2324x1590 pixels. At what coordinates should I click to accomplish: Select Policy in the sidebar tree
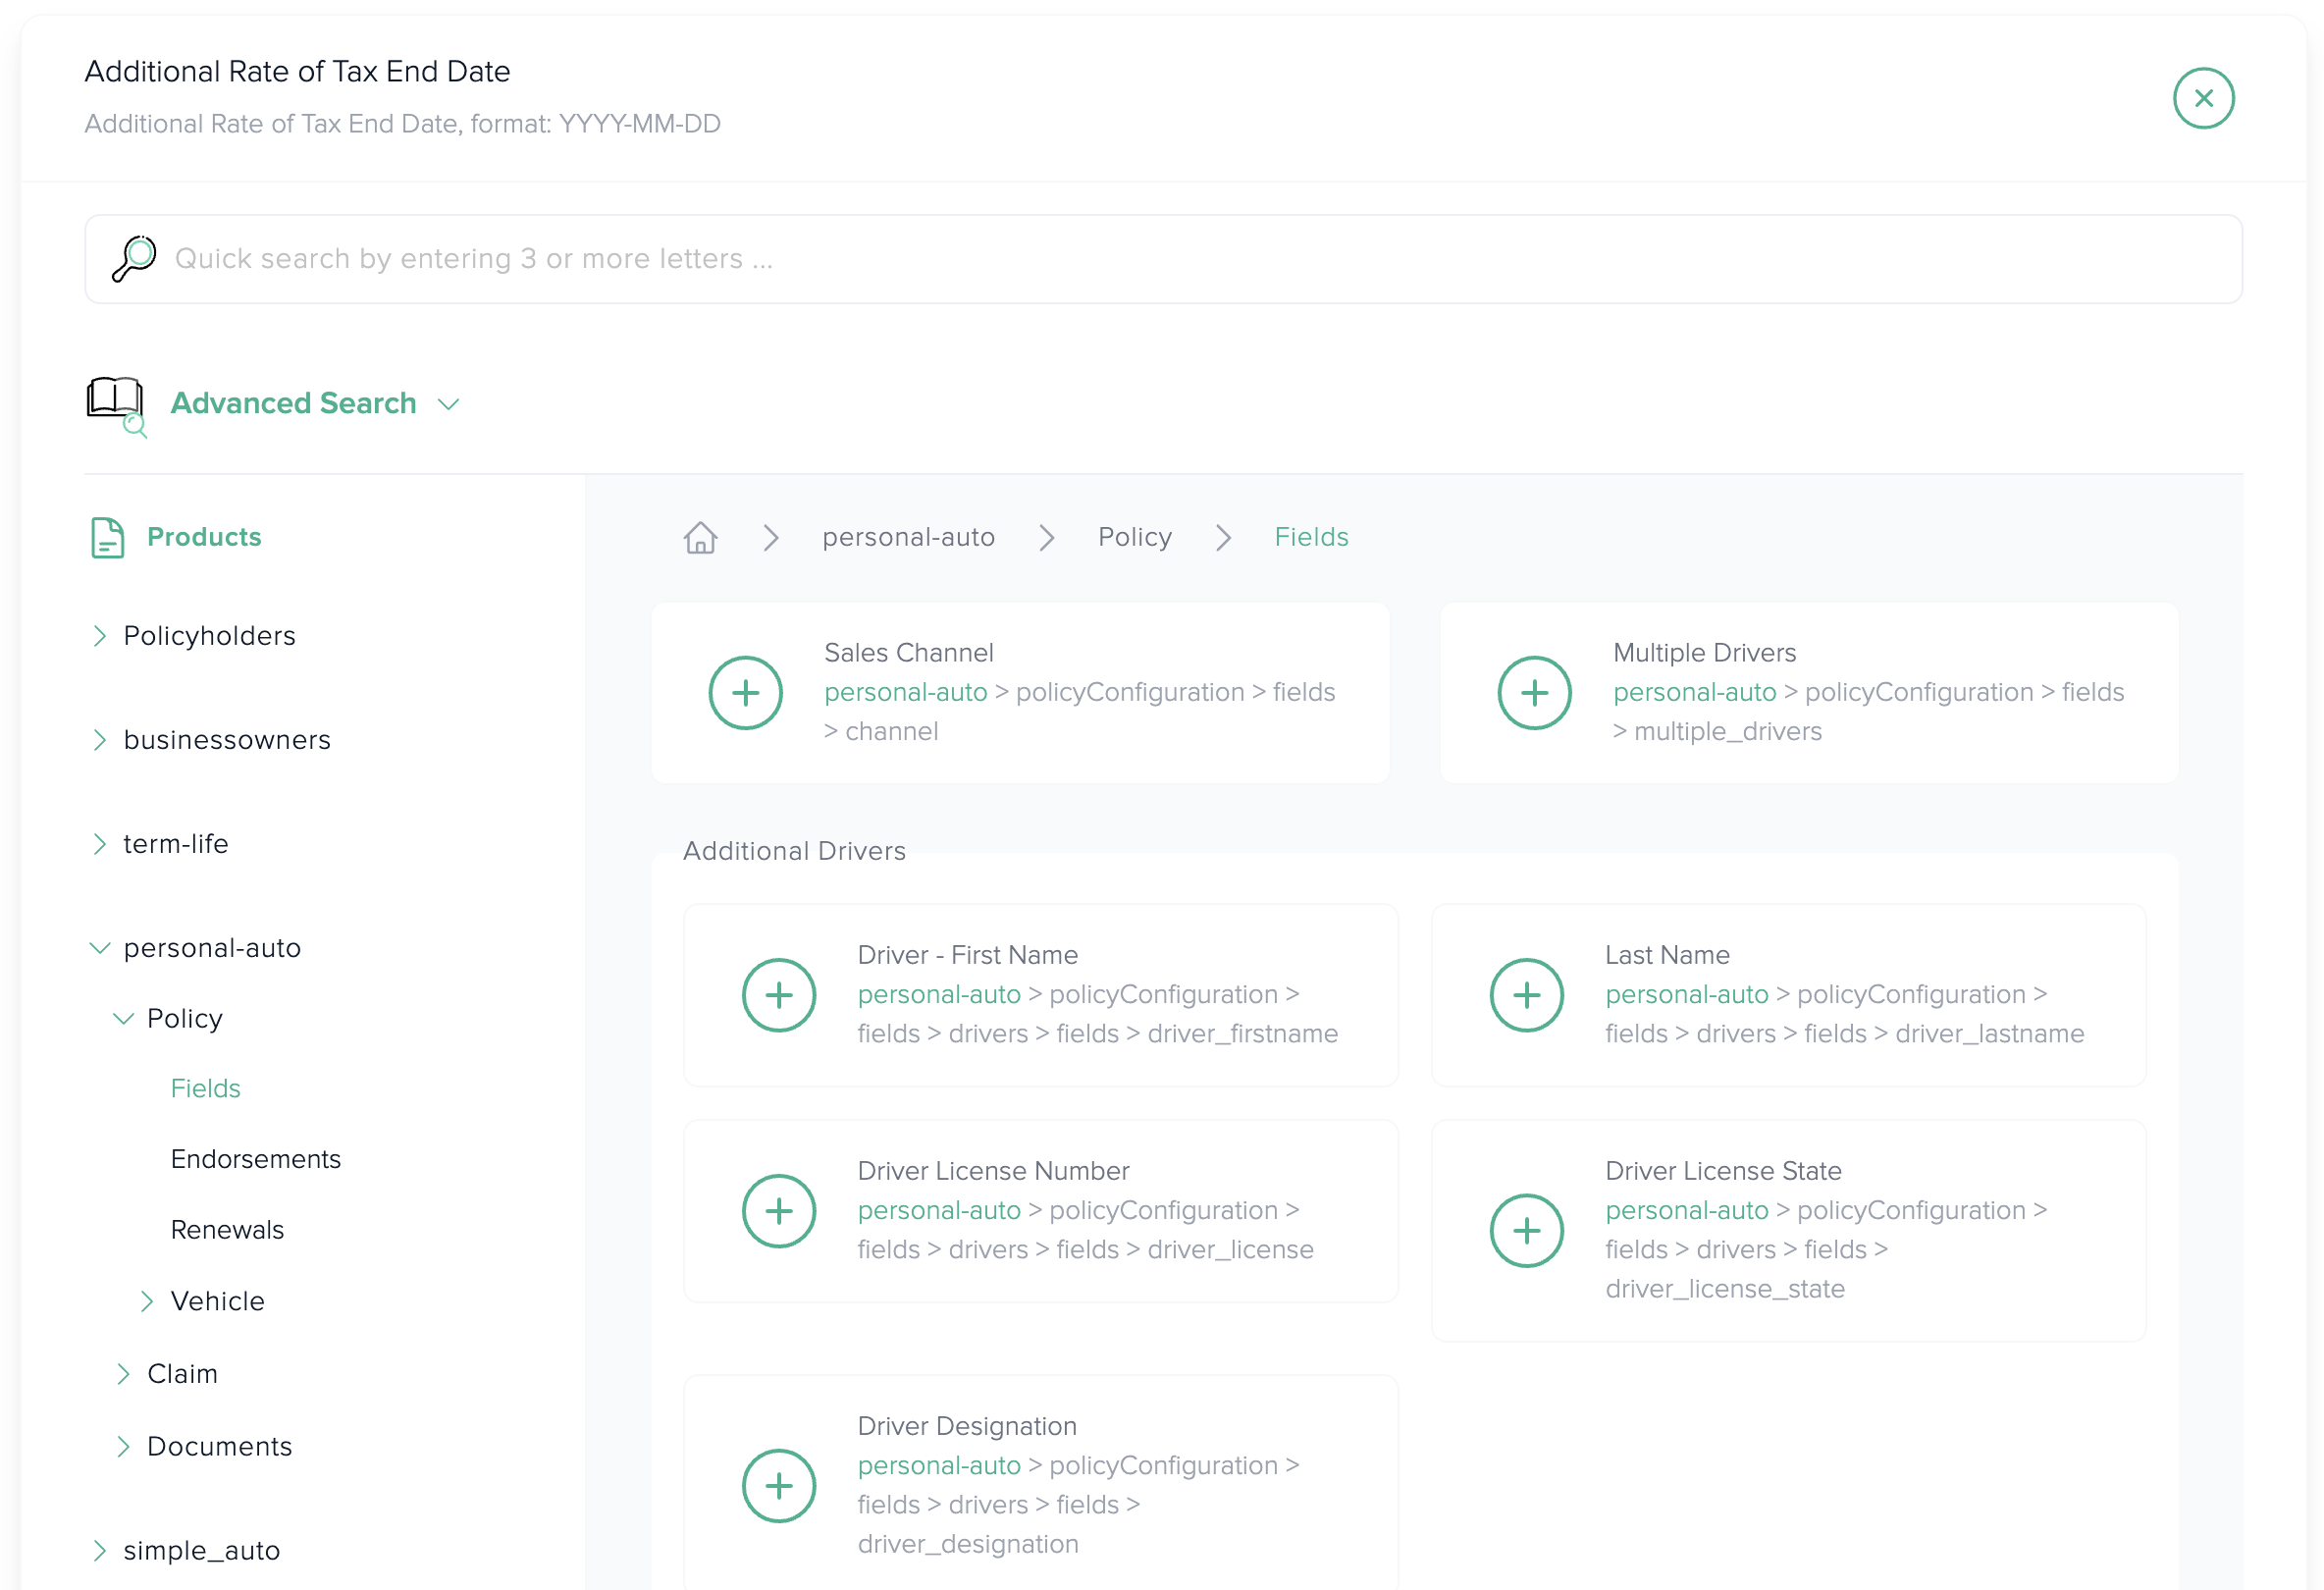click(x=185, y=1019)
